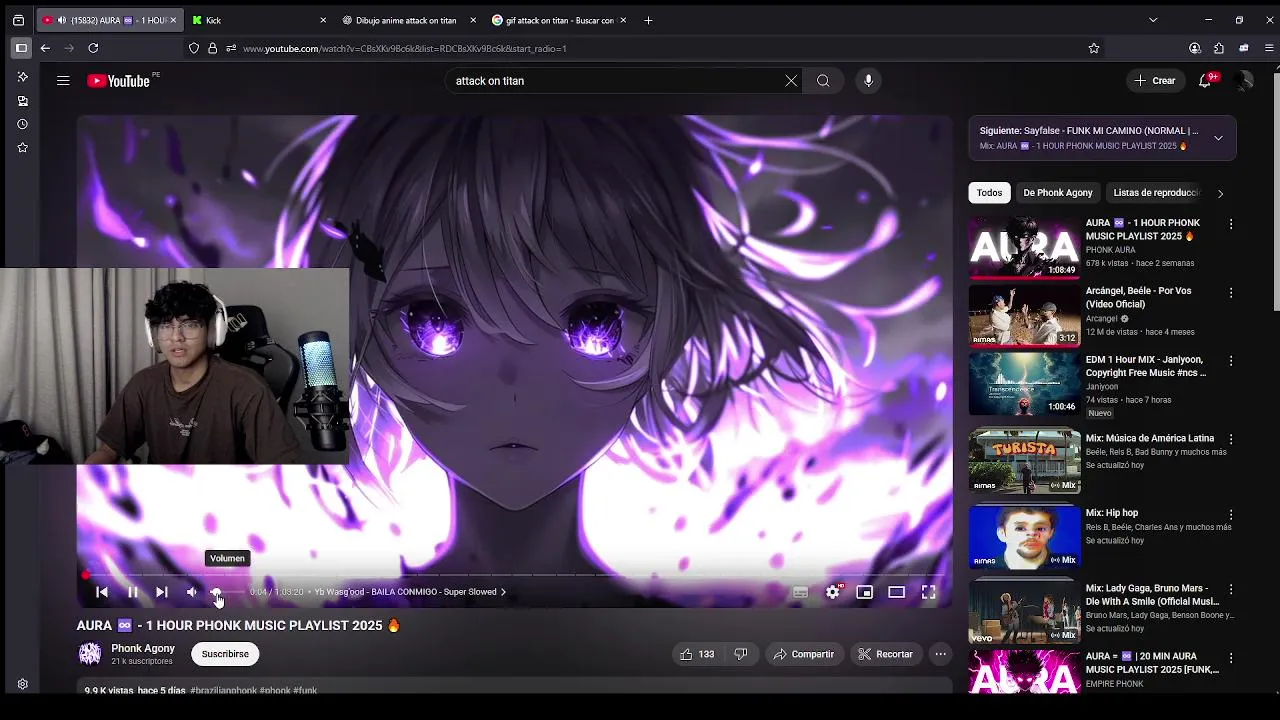
Task: Open the Phonk Agony channel name
Action: point(143,648)
